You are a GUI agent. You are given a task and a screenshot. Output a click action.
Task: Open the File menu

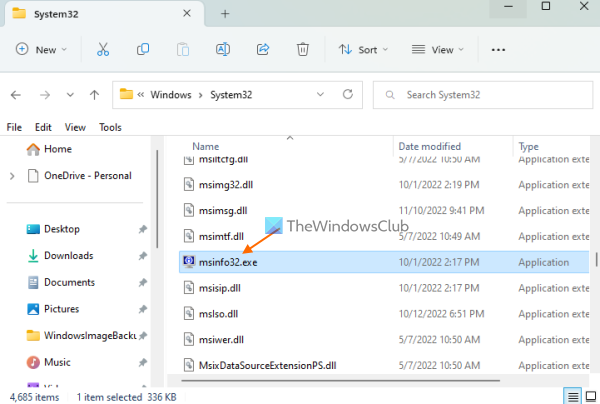[14, 127]
